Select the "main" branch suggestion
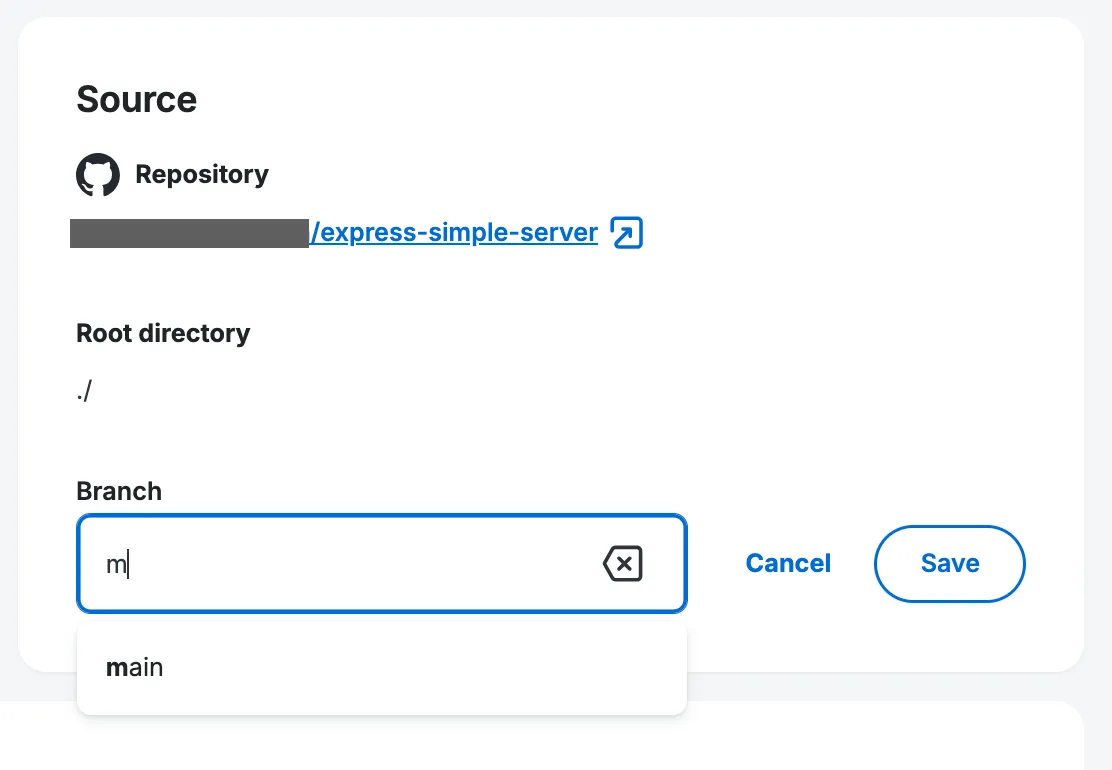The image size is (1112, 770). [135, 667]
